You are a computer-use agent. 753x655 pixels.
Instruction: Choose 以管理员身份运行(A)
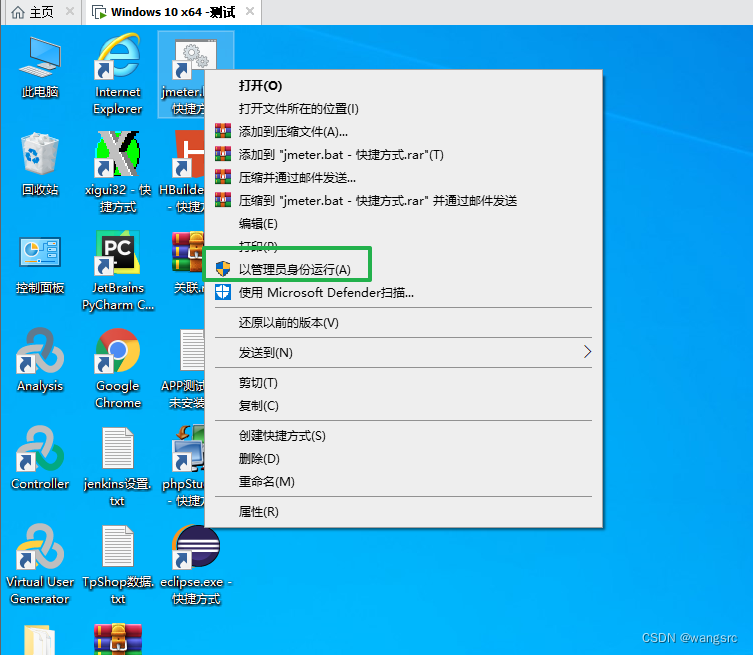click(403, 269)
